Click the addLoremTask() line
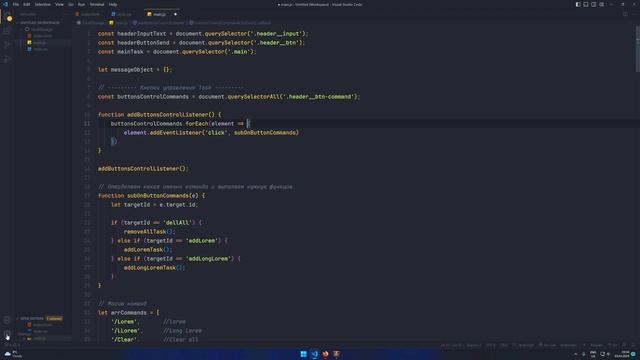The width and height of the screenshot is (640, 360). tap(148, 249)
